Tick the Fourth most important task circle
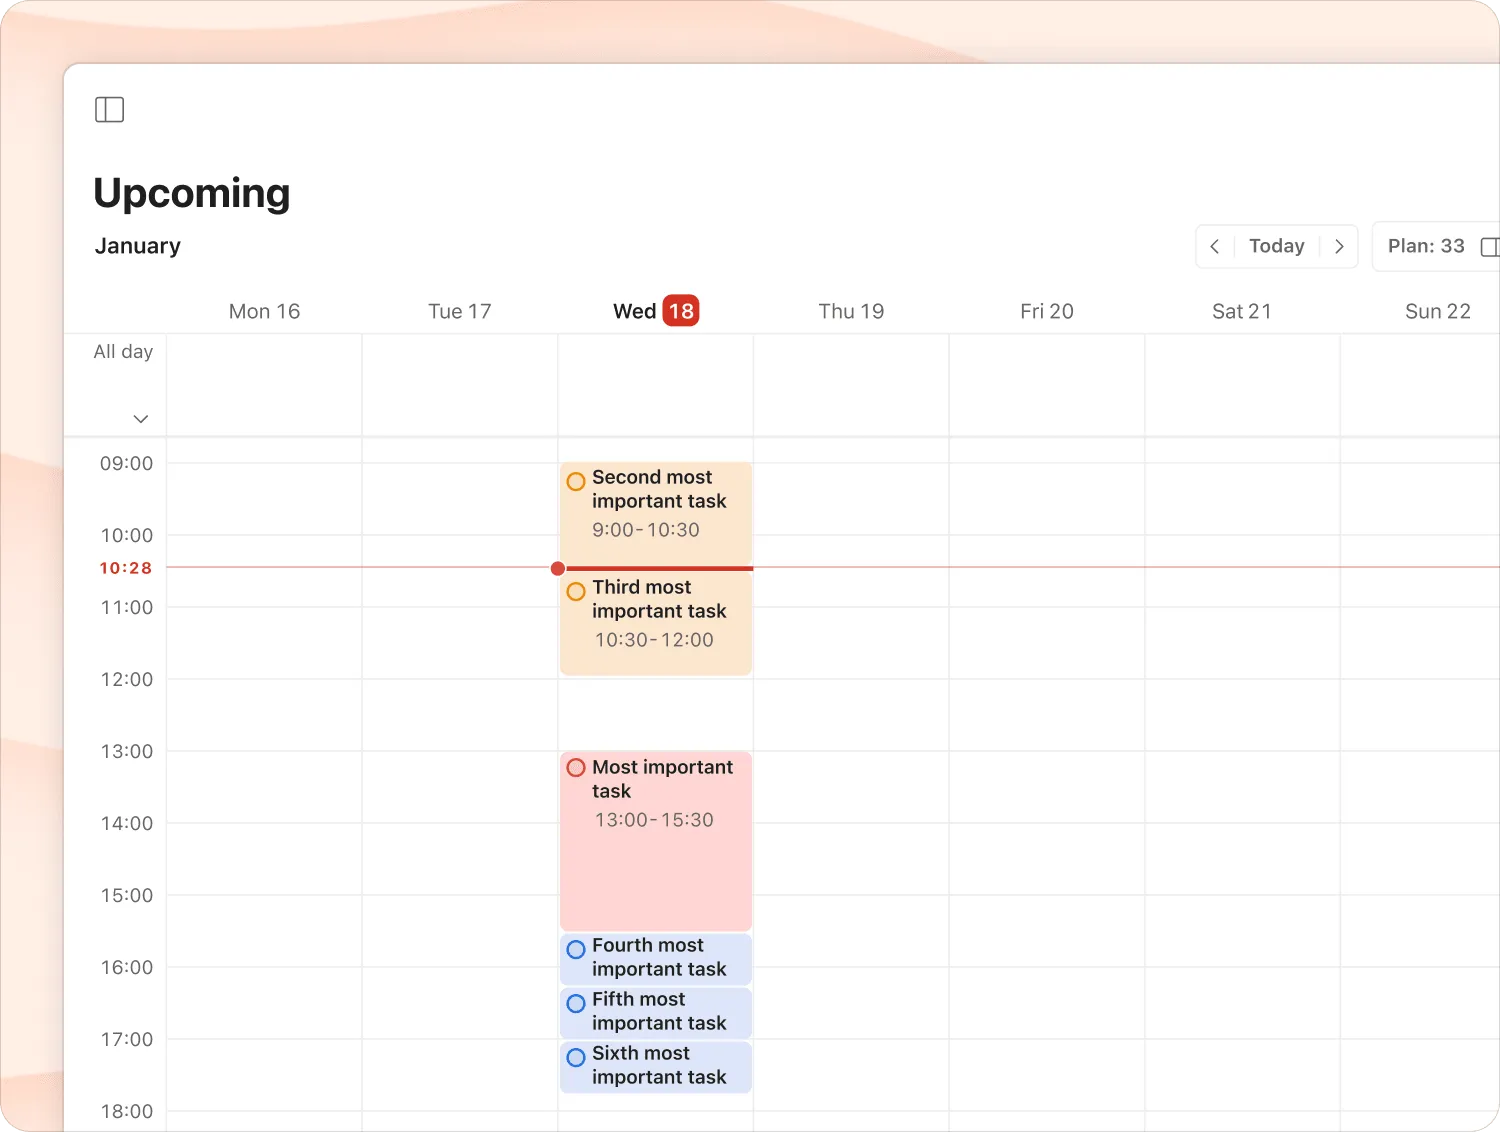The width and height of the screenshot is (1500, 1132). [x=576, y=949]
